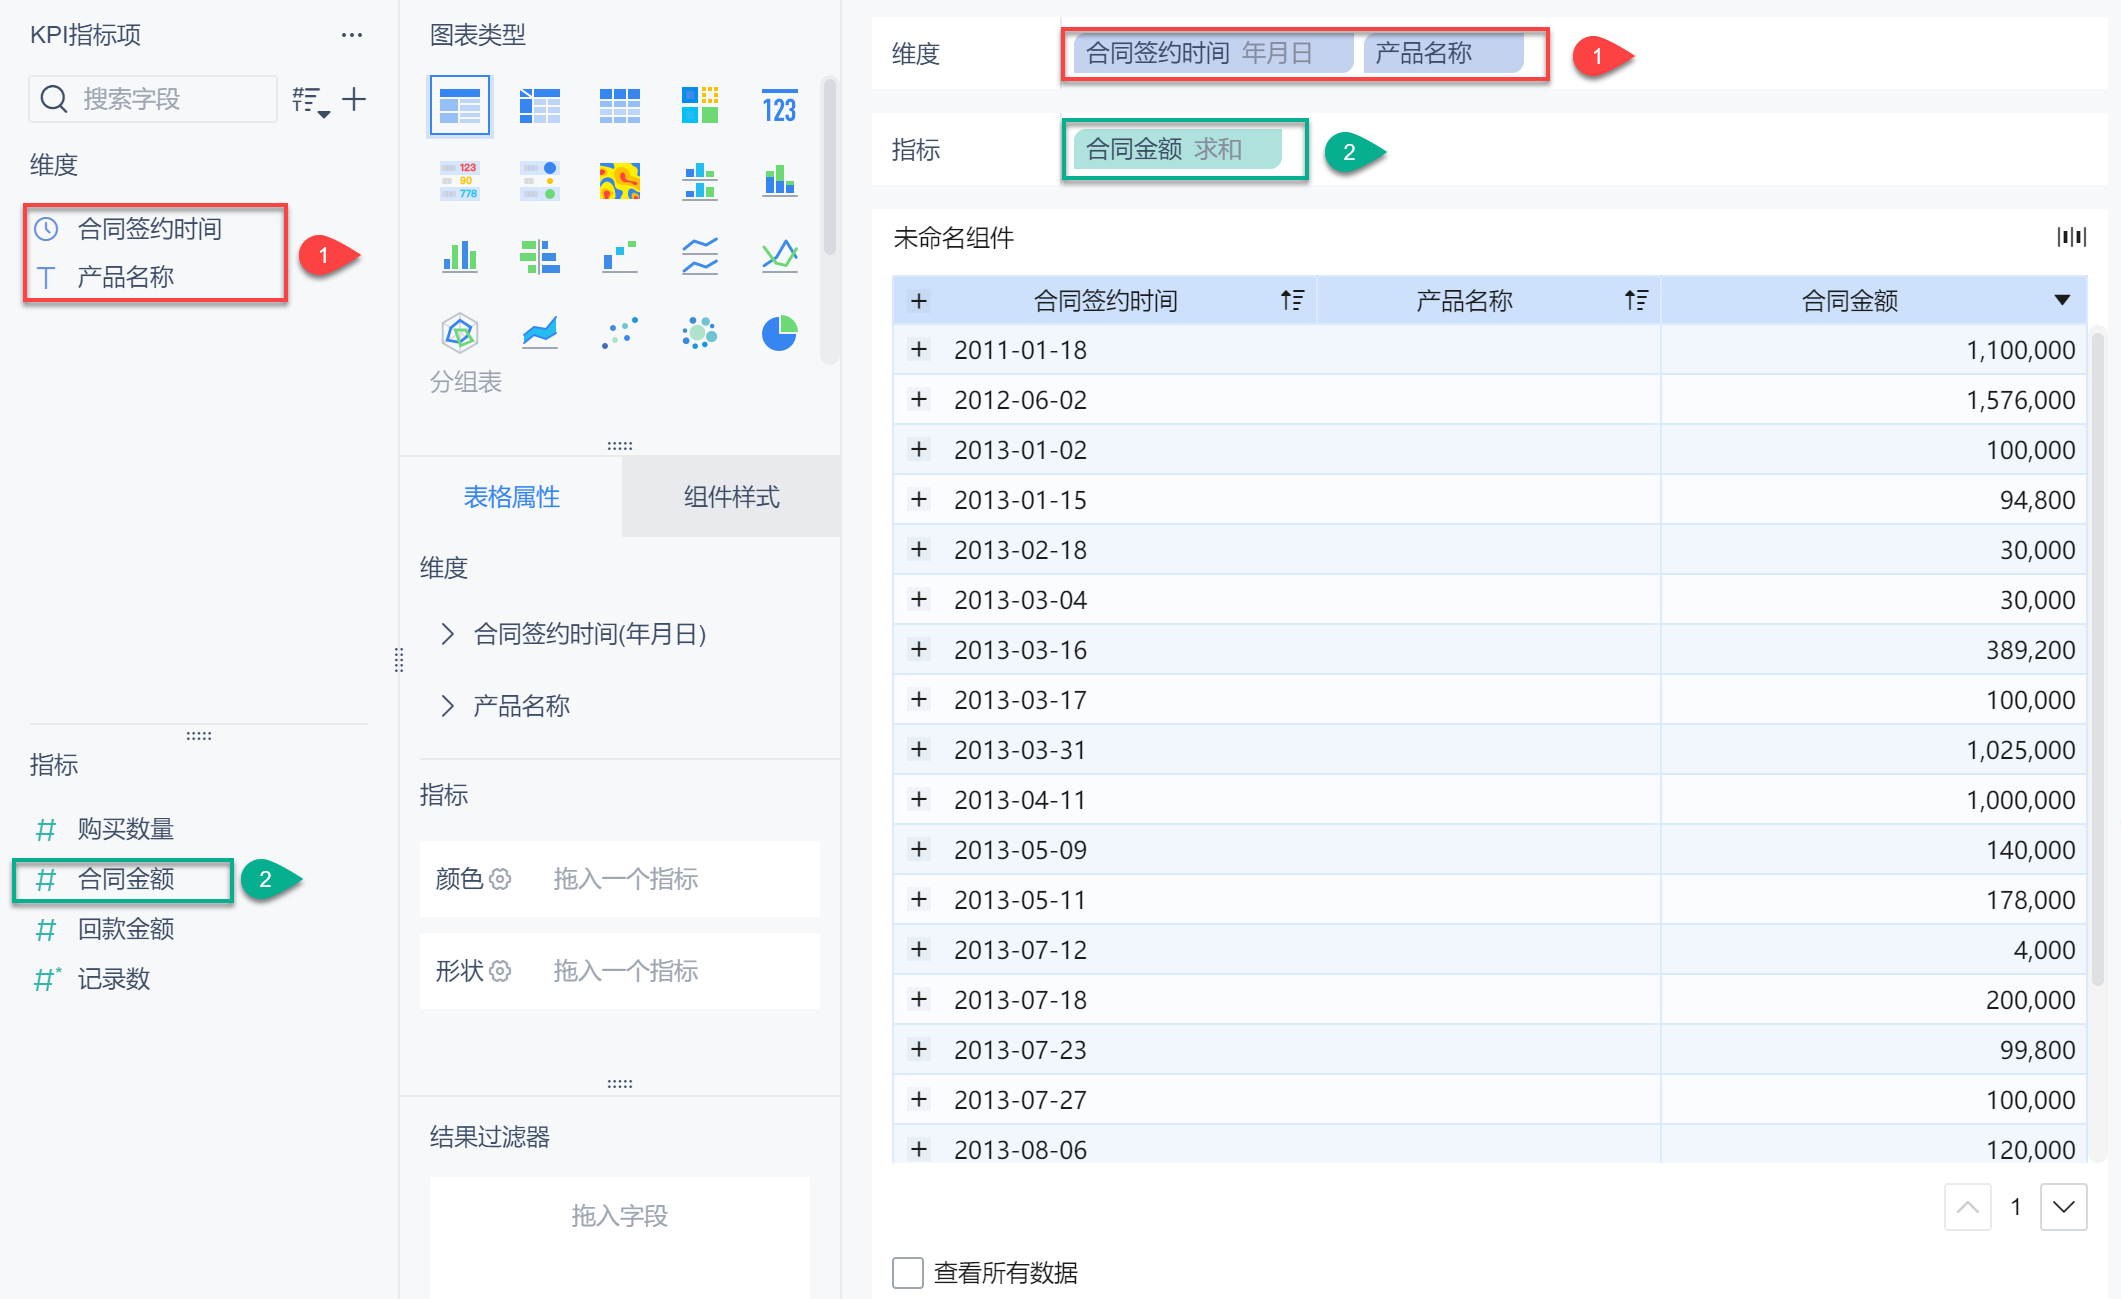The width and height of the screenshot is (2121, 1299).
Task: Focus the 搜索字段 search box
Action: [153, 99]
